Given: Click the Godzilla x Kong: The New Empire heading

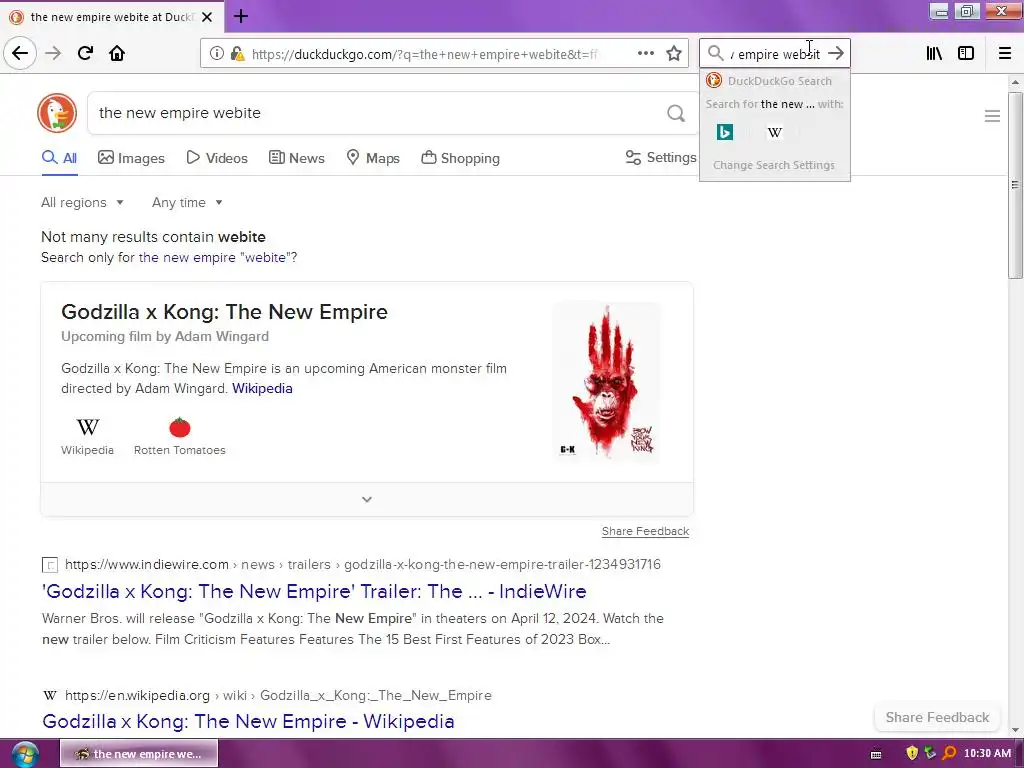Looking at the screenshot, I should pyautogui.click(x=224, y=312).
